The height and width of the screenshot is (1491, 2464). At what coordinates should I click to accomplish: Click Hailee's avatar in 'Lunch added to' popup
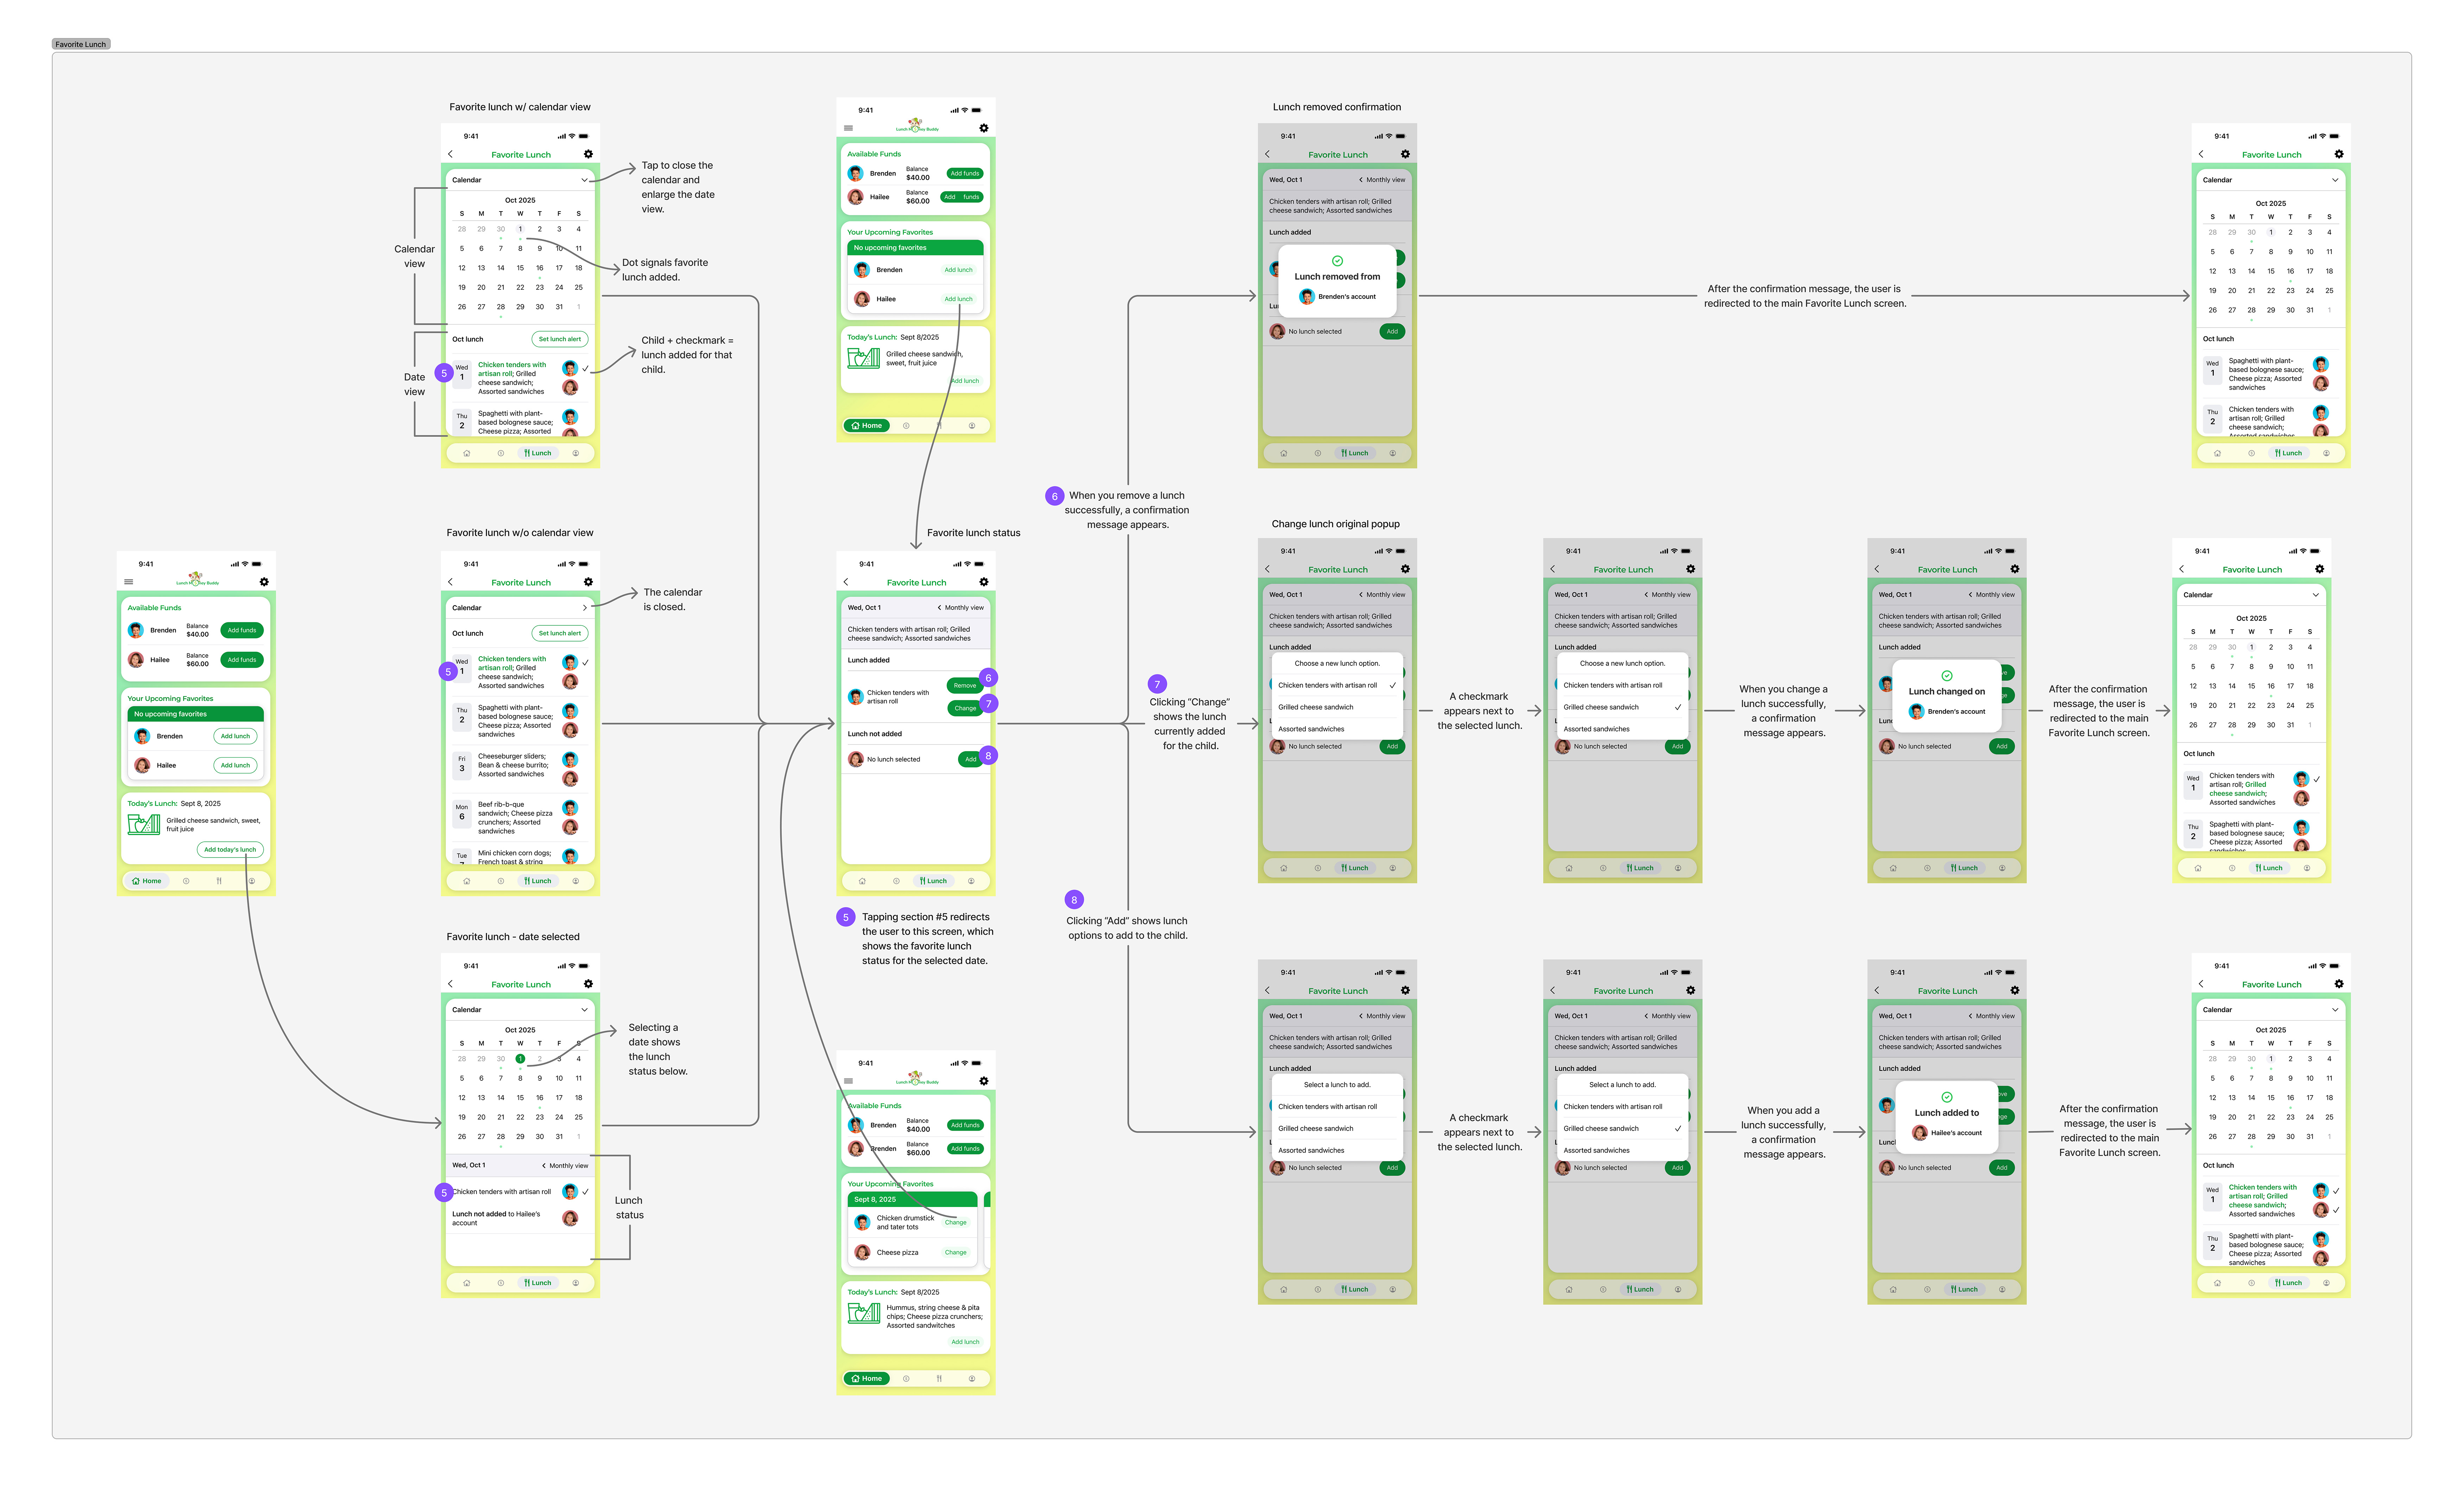pyautogui.click(x=1920, y=1133)
